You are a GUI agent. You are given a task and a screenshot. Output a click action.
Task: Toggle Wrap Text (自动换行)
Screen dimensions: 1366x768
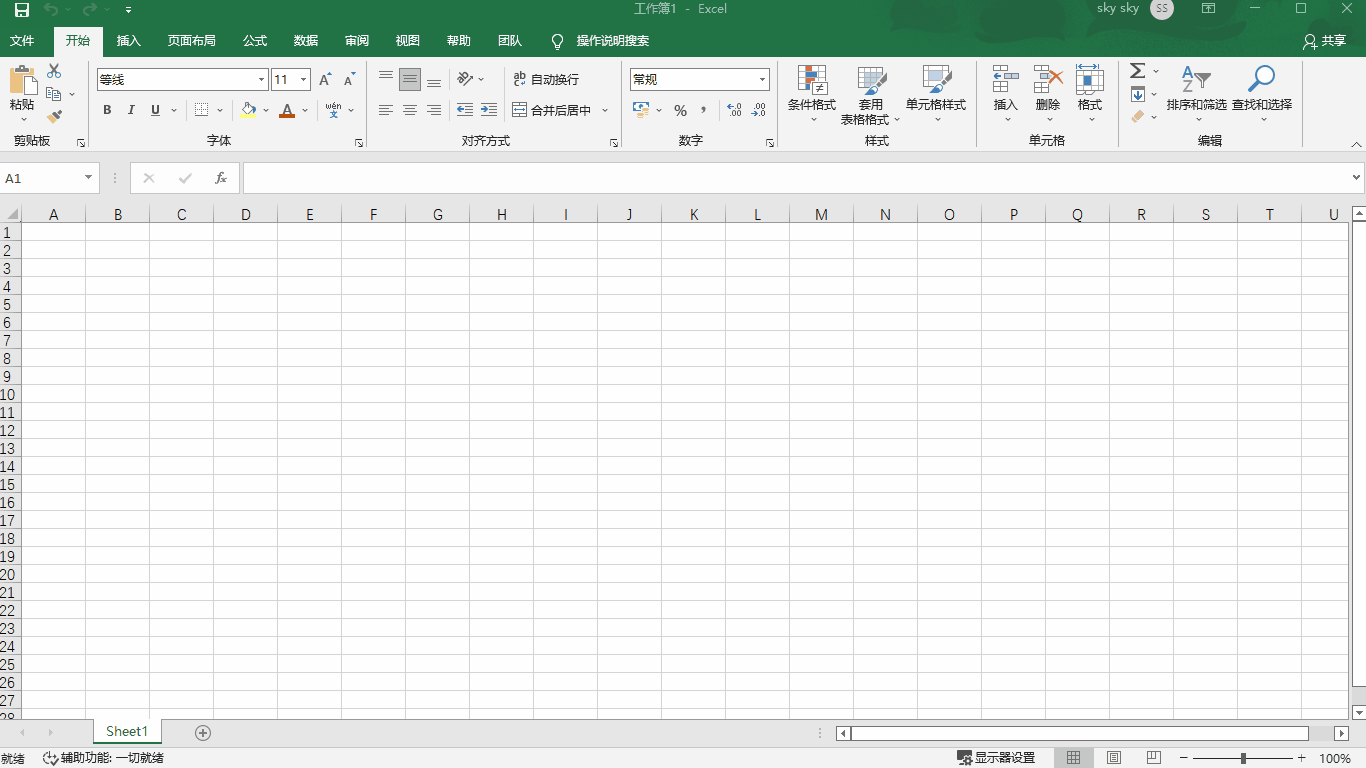545,80
